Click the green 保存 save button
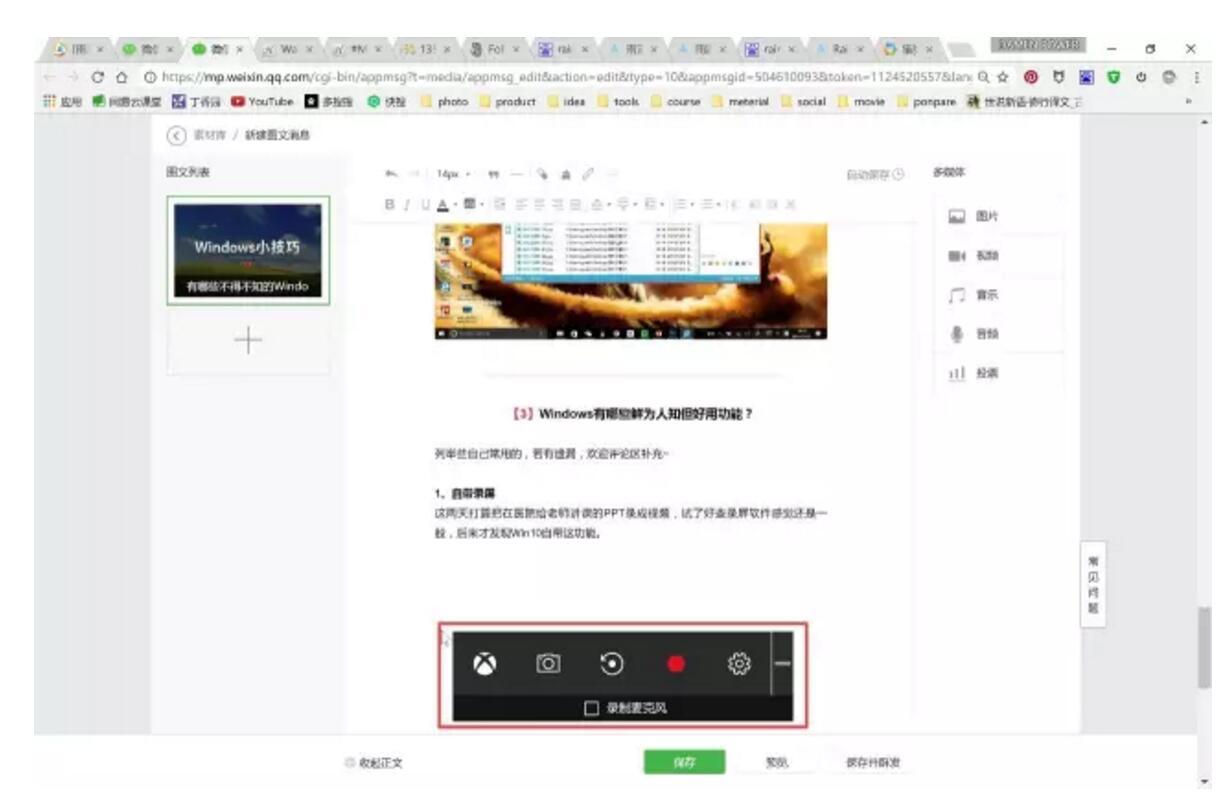This screenshot has width=1231, height=811. pyautogui.click(x=684, y=763)
